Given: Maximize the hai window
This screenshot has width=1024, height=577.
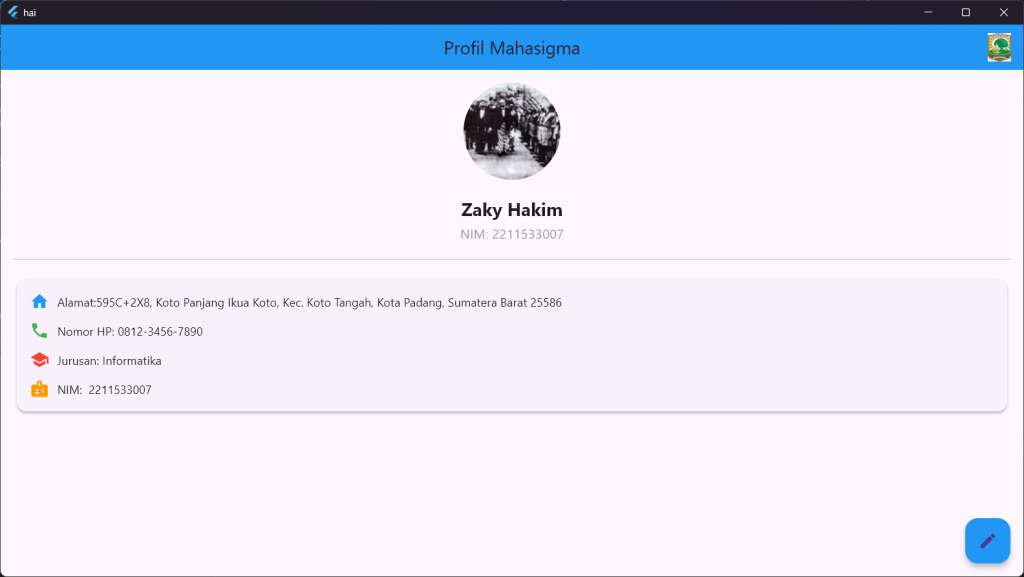Looking at the screenshot, I should [965, 12].
